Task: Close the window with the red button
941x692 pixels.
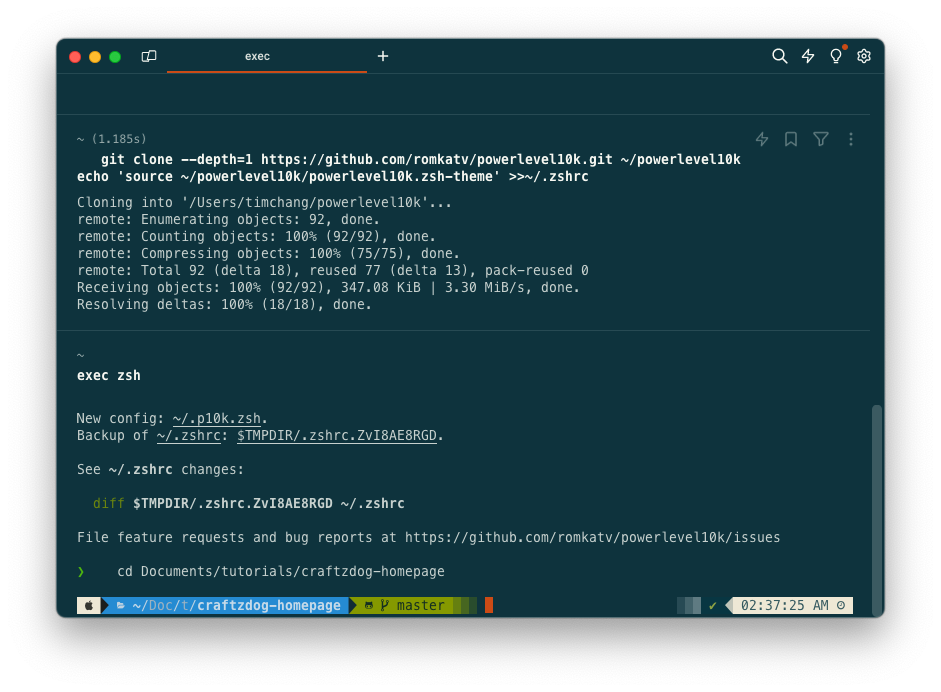Action: [x=75, y=57]
